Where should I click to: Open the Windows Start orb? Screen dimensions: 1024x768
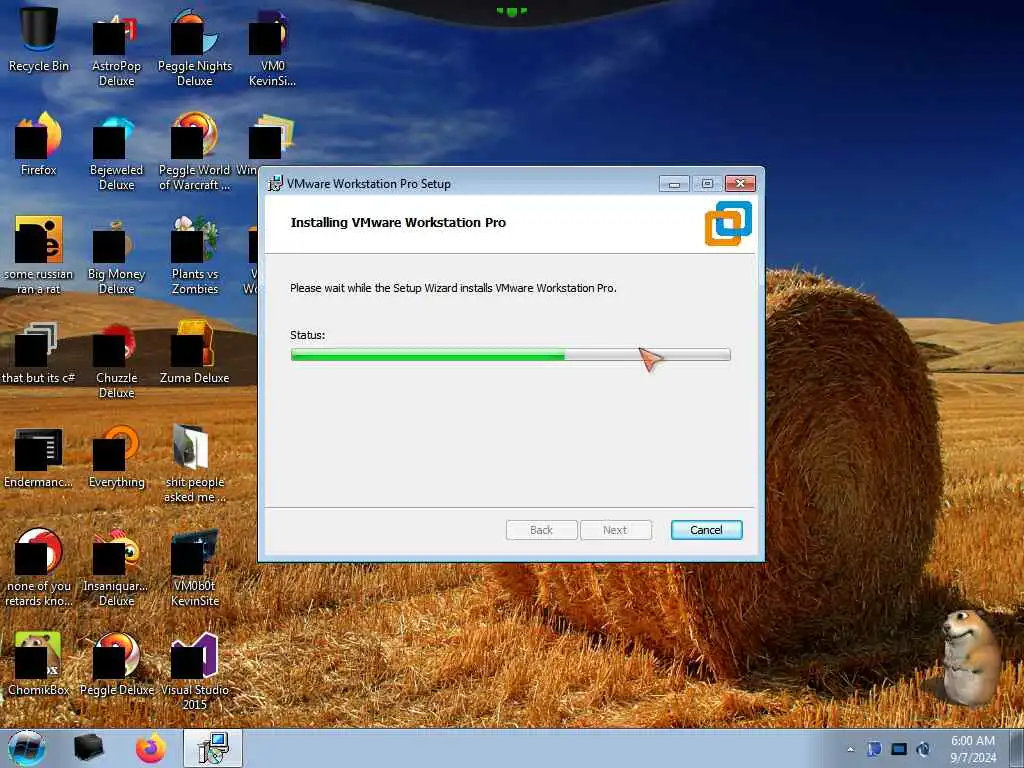27,748
